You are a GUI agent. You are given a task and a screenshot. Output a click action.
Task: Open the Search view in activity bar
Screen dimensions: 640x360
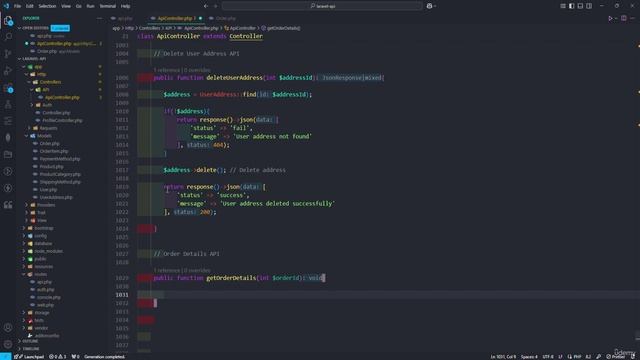(x=8, y=37)
